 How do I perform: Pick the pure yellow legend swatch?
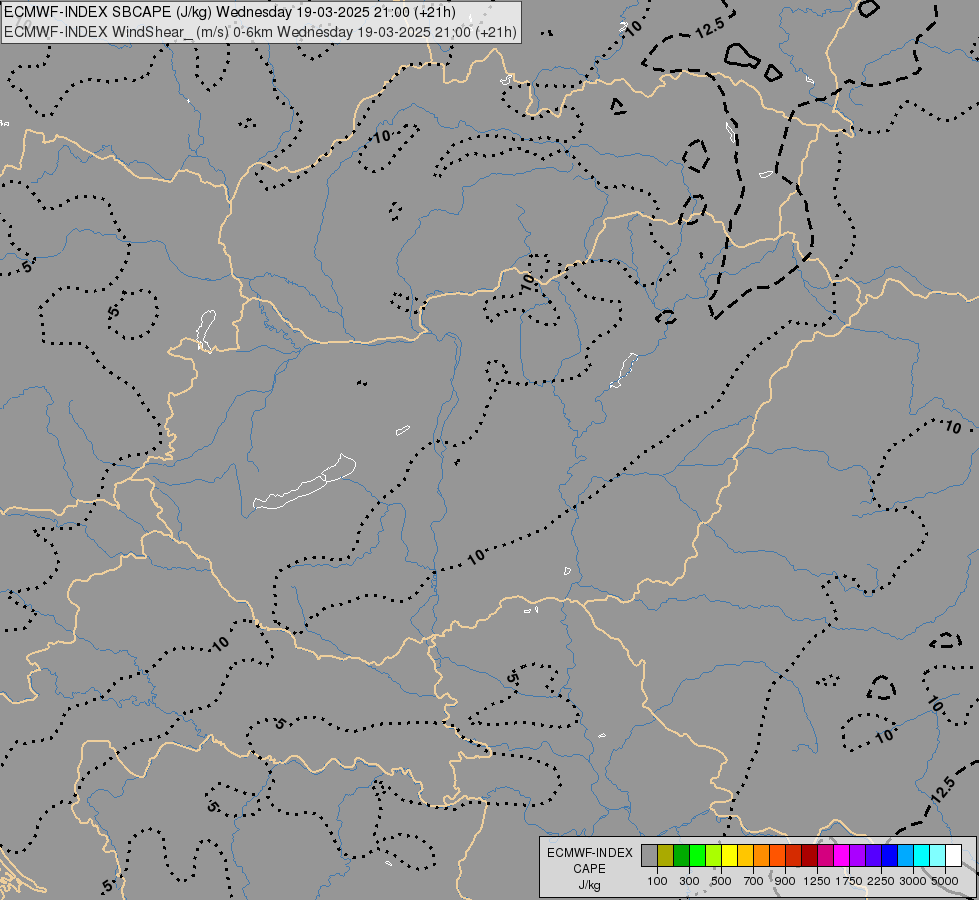(x=729, y=855)
